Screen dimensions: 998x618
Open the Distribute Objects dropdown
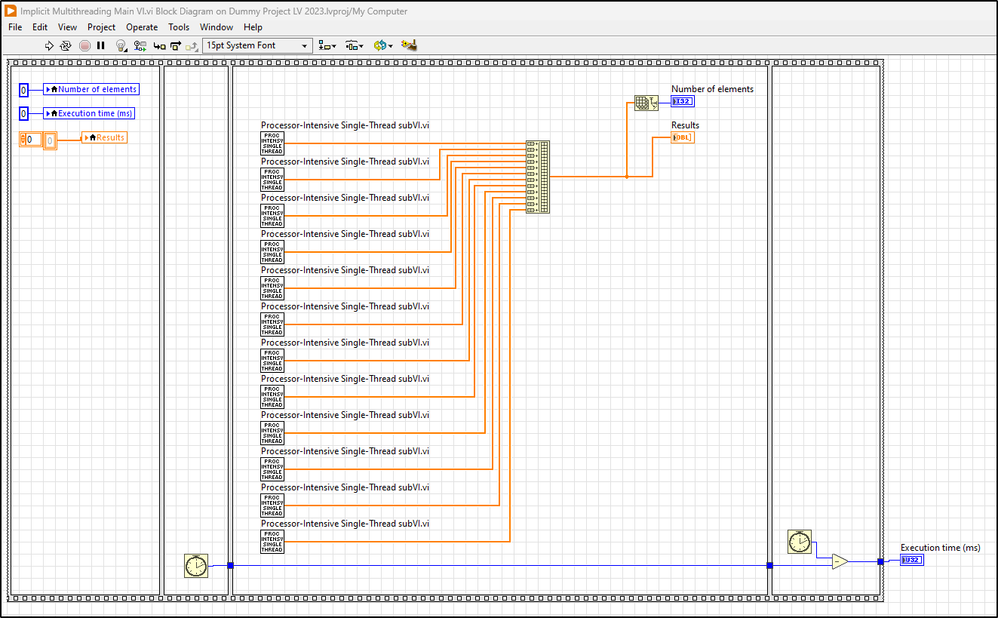(354, 45)
